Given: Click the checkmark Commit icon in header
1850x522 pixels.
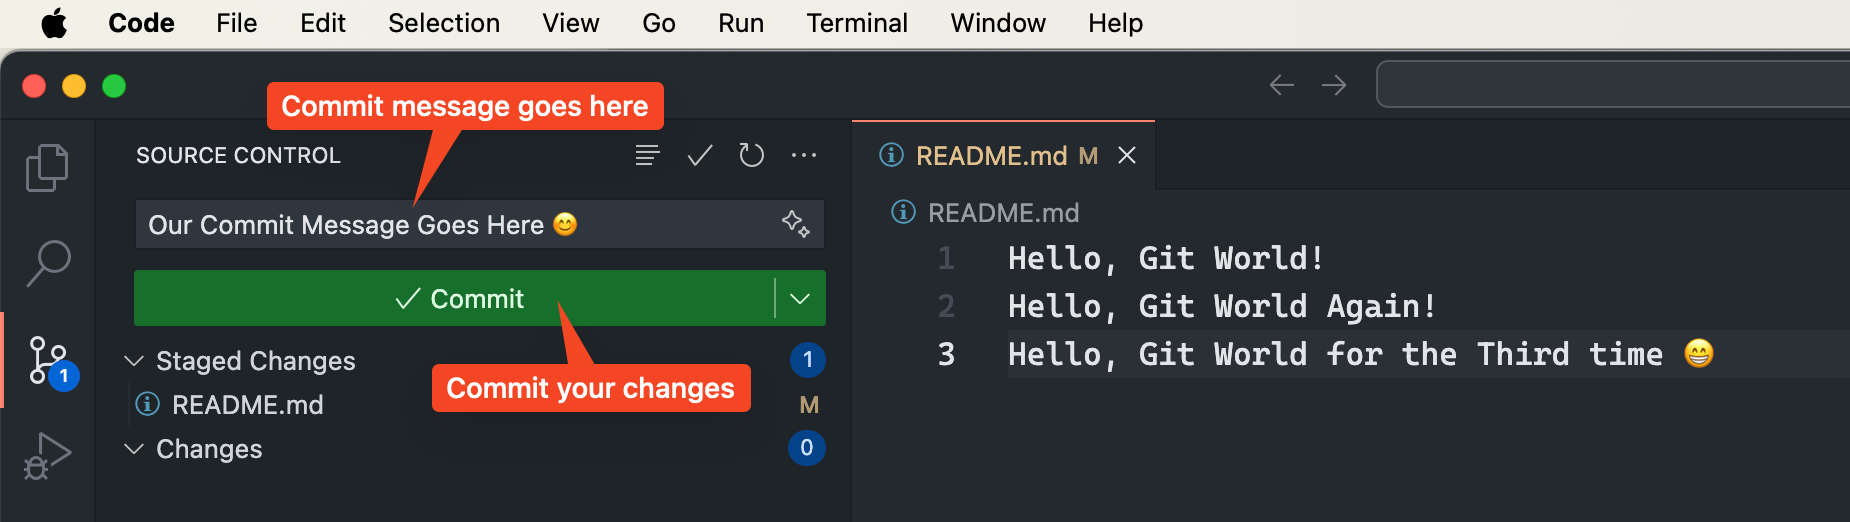Looking at the screenshot, I should (700, 155).
